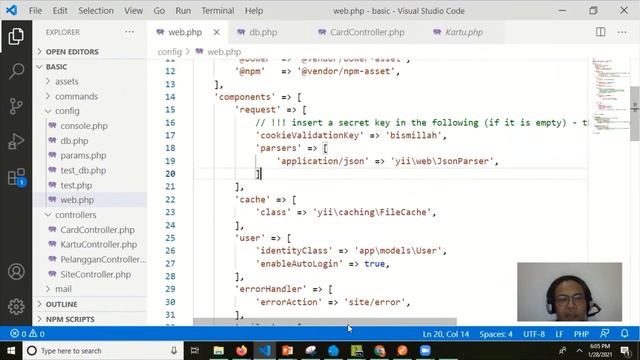This screenshot has height=360, width=640.
Task: Click the Visual Studio Code taskbar icon
Action: [x=264, y=351]
